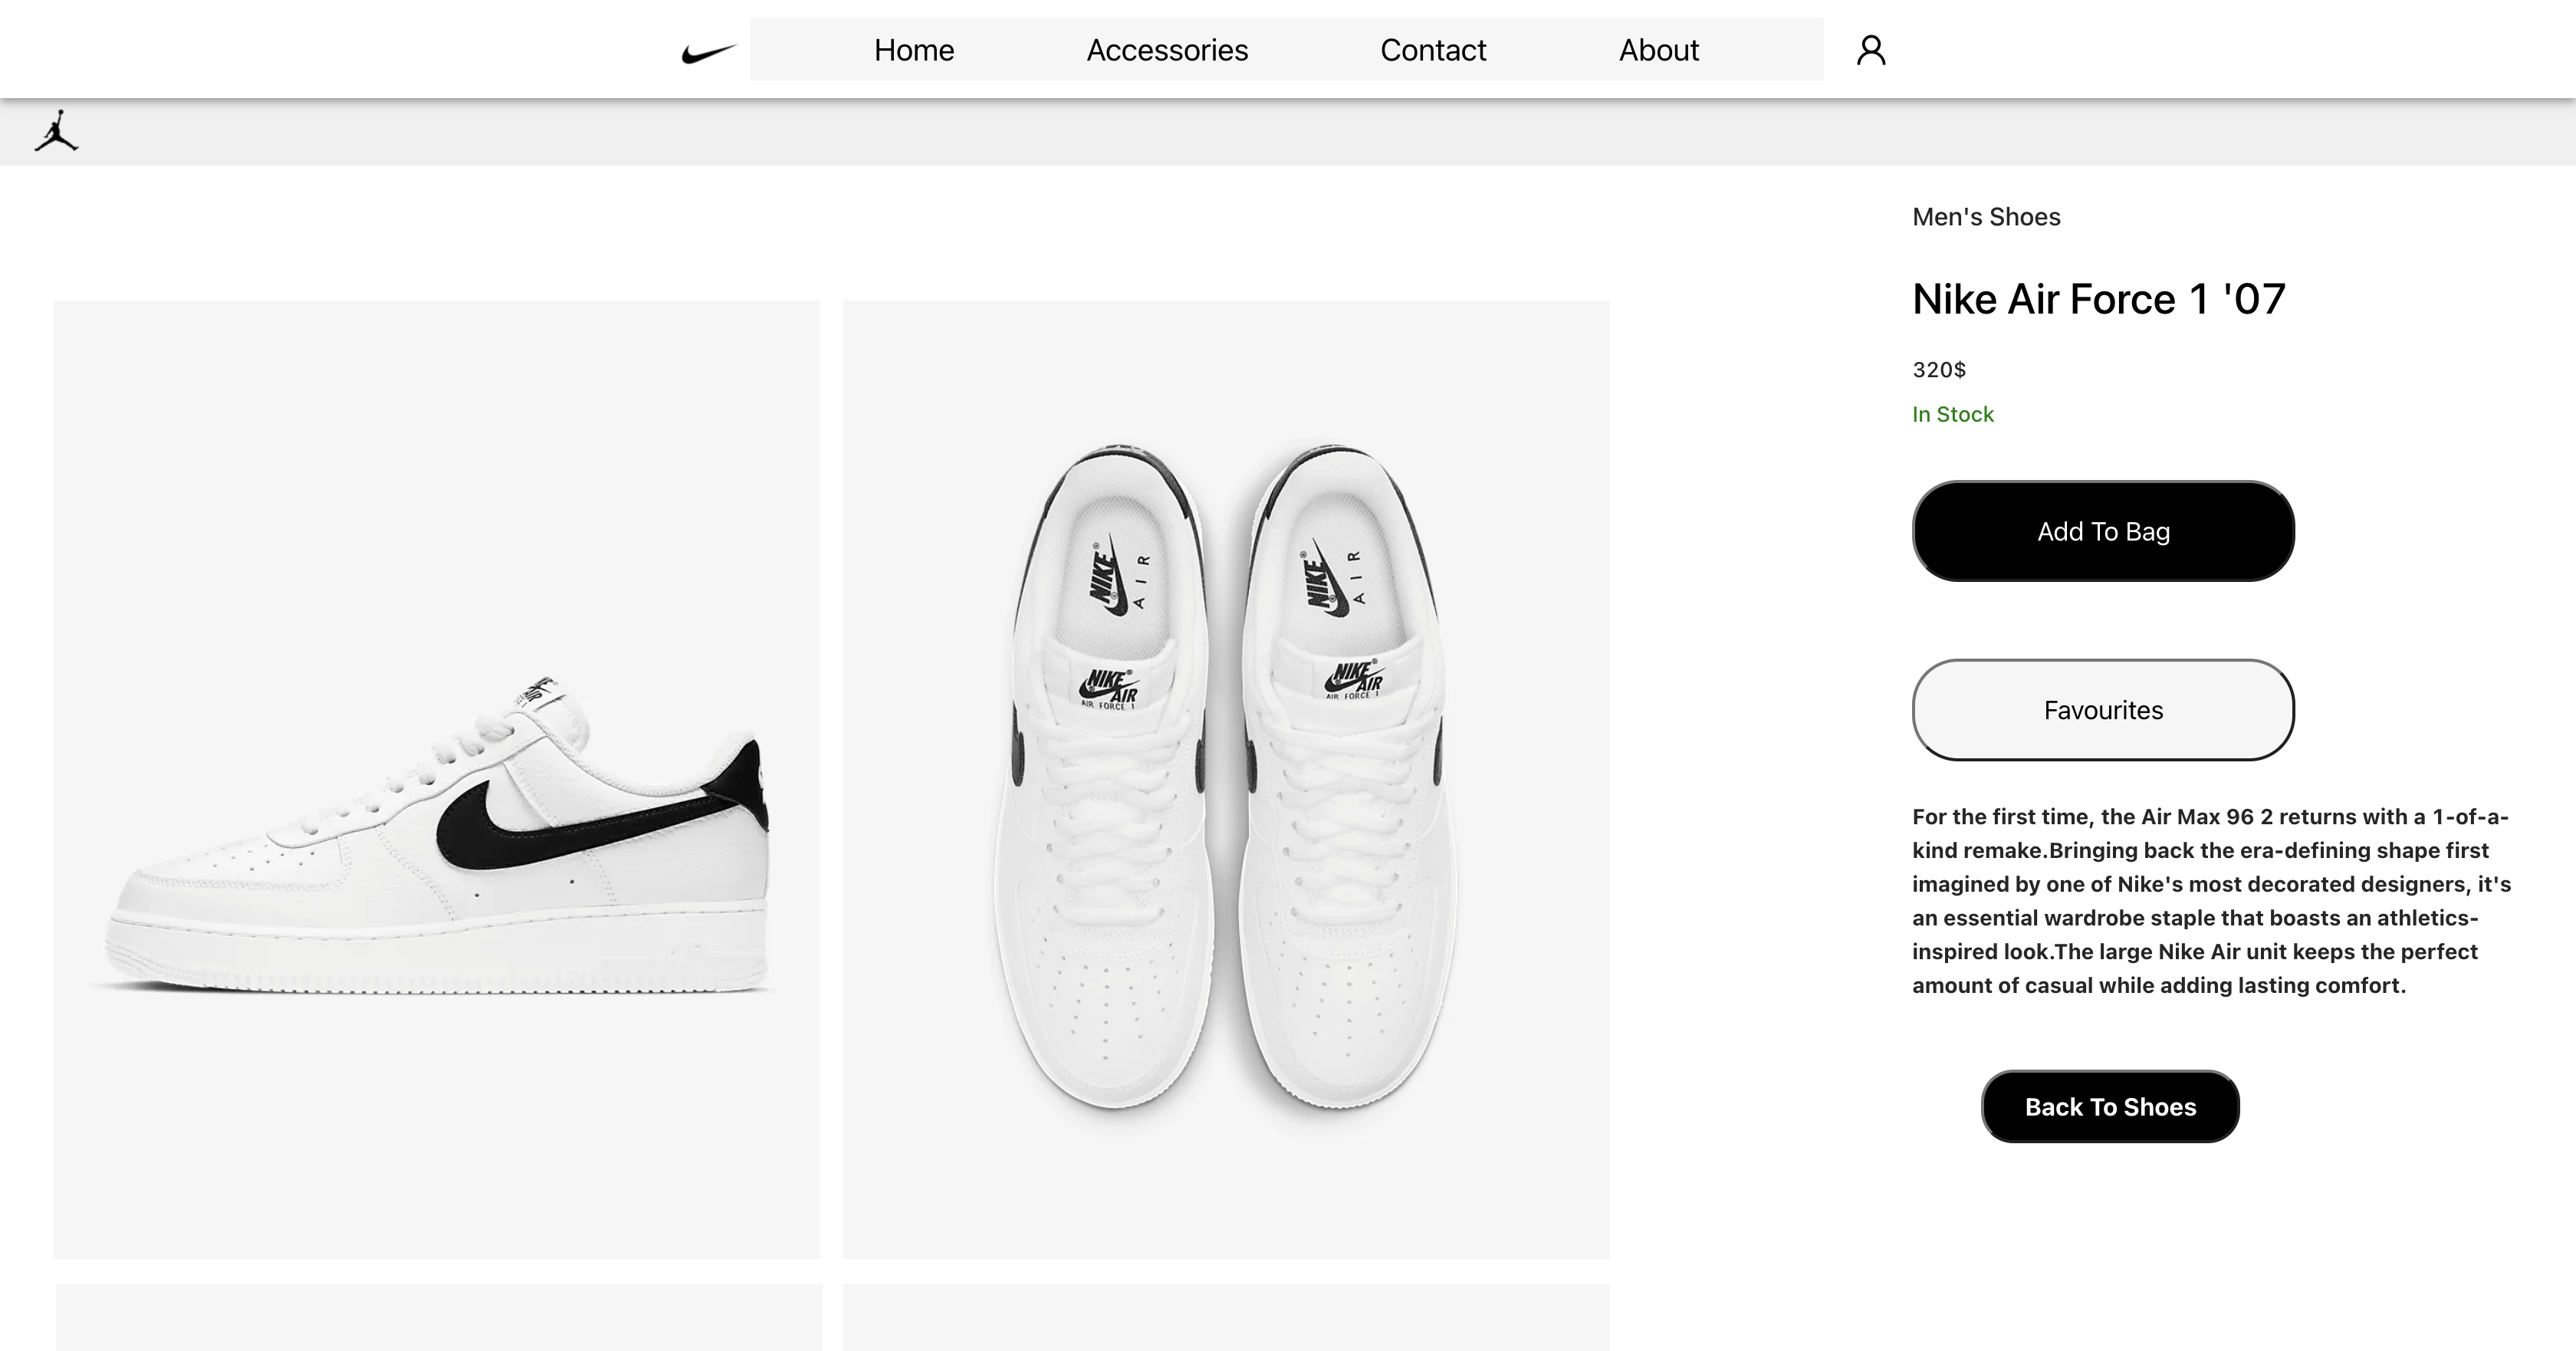The width and height of the screenshot is (2576, 1351).
Task: Select Contact in the navigation bar
Action: click(x=1433, y=50)
